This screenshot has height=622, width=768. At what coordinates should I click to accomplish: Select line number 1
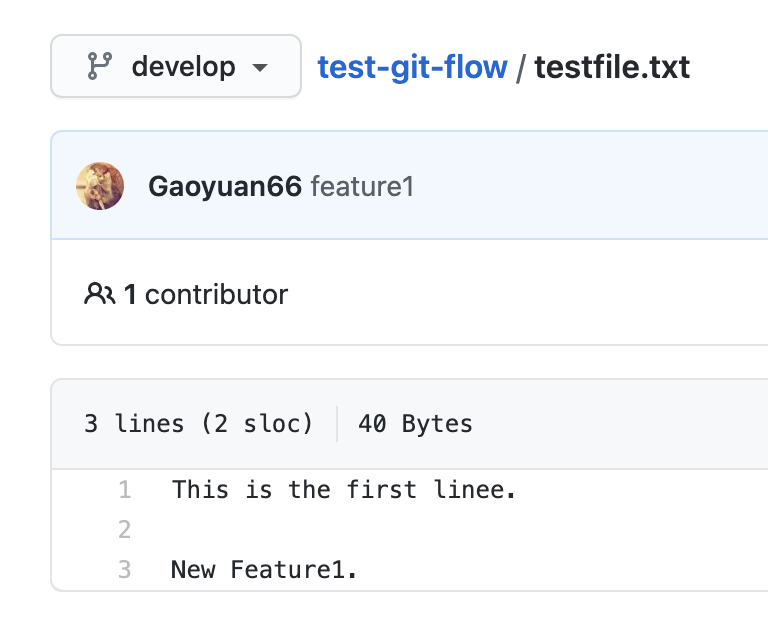pyautogui.click(x=125, y=490)
